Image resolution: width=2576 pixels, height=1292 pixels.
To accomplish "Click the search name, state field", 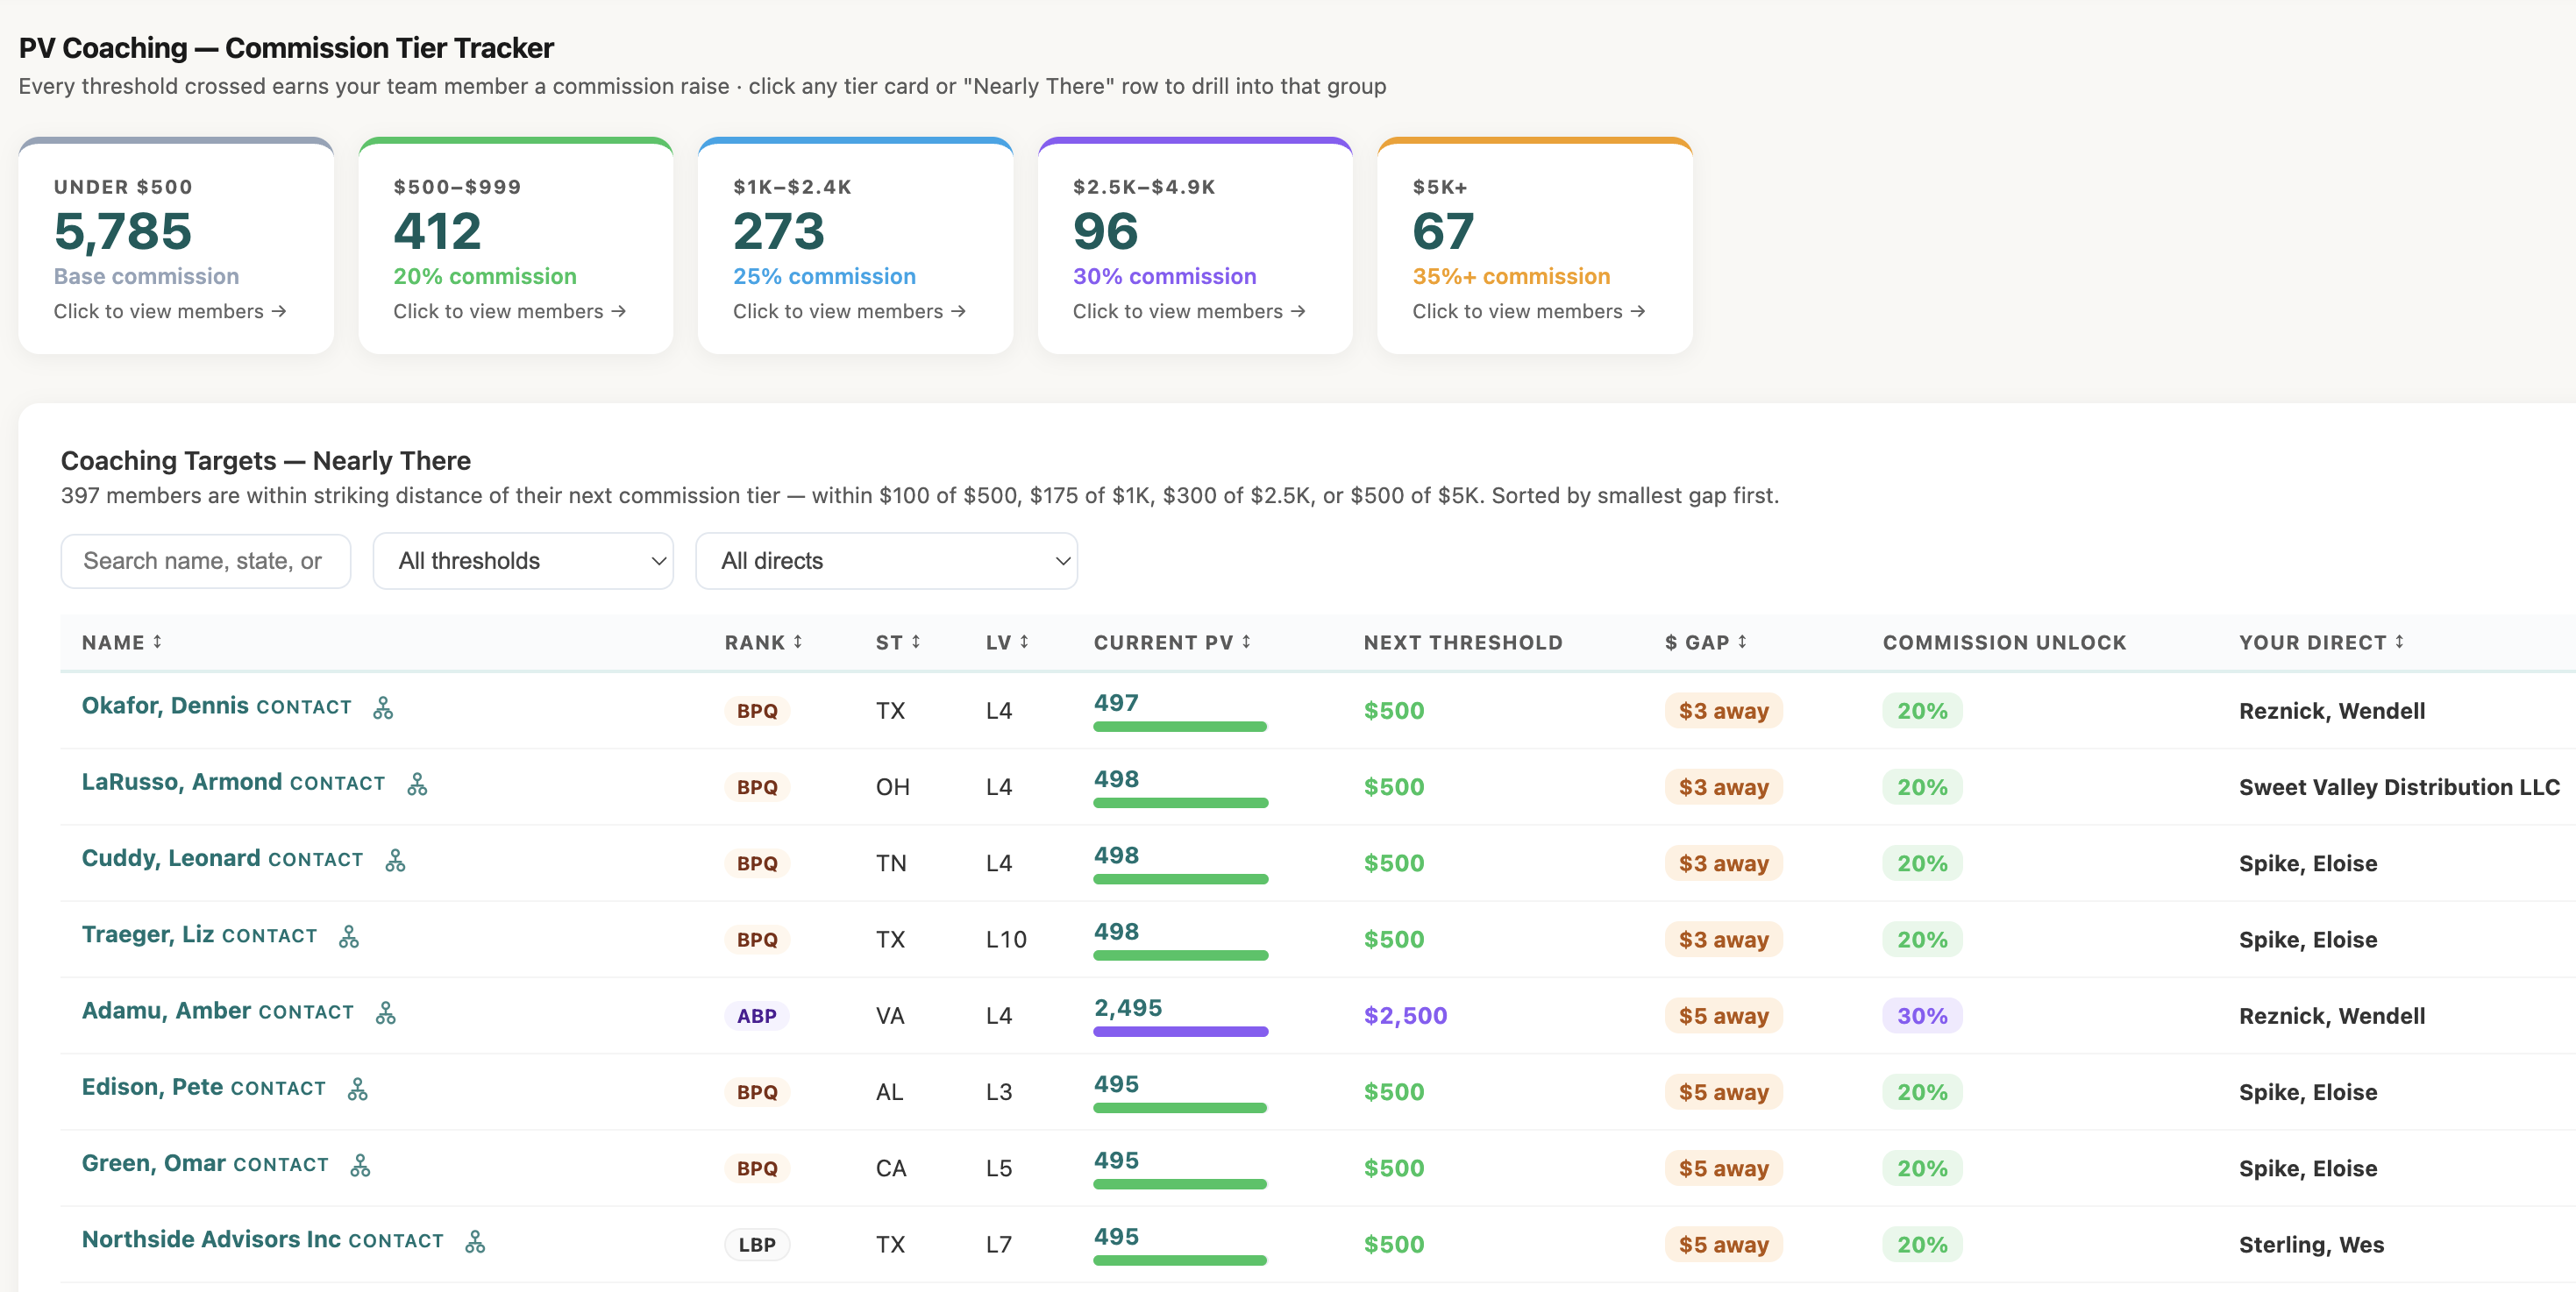I will (x=206, y=561).
